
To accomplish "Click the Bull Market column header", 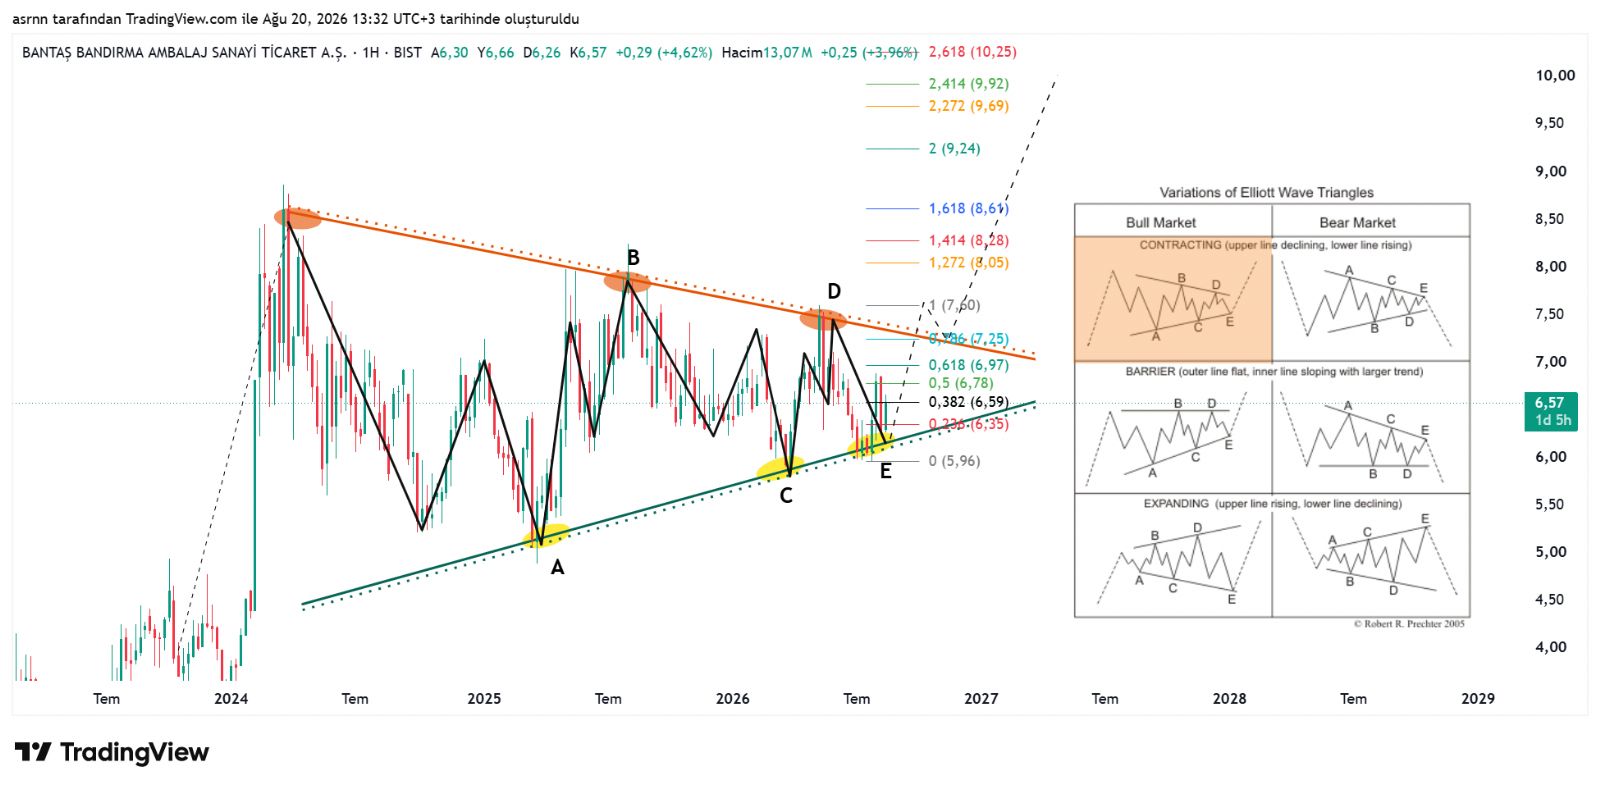I will pos(1160,223).
